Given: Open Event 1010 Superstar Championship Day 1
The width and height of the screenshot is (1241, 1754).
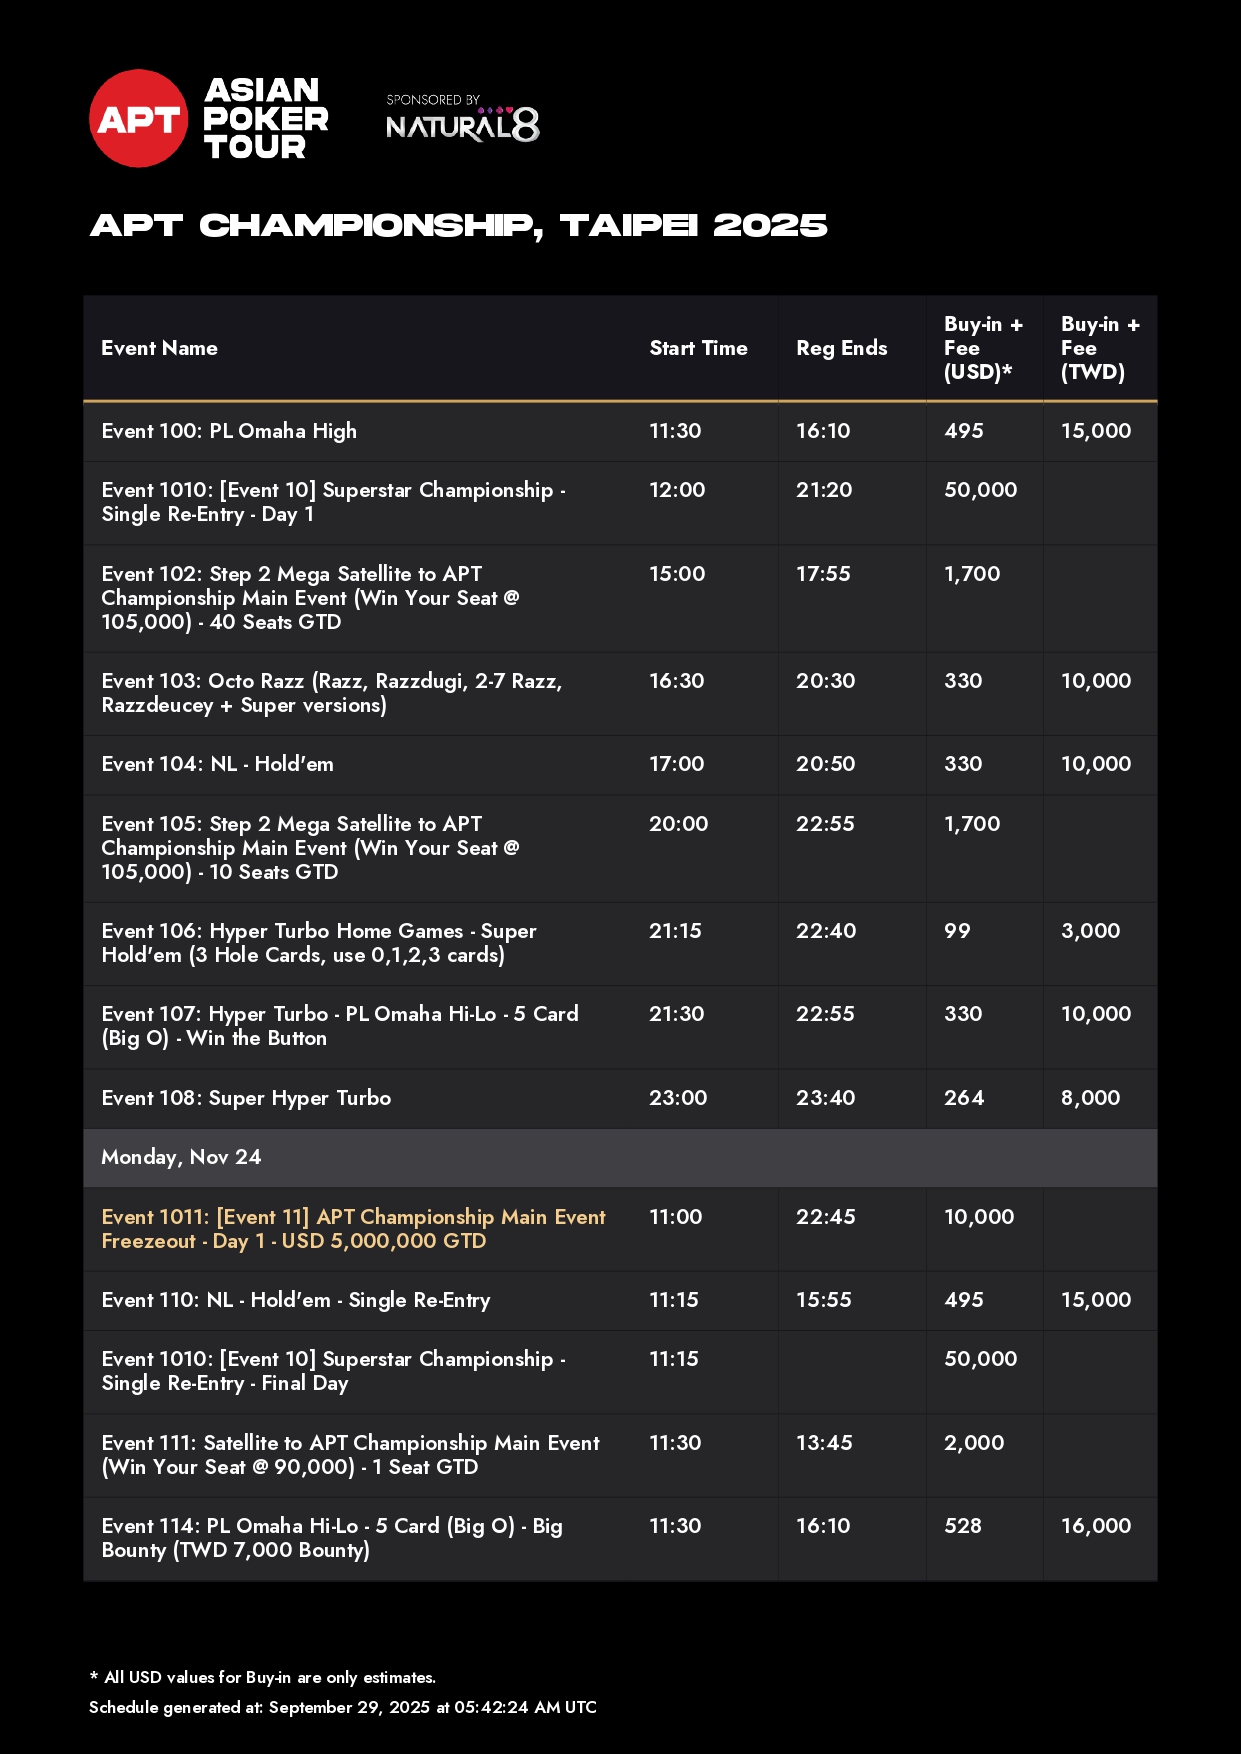Looking at the screenshot, I should [x=333, y=502].
